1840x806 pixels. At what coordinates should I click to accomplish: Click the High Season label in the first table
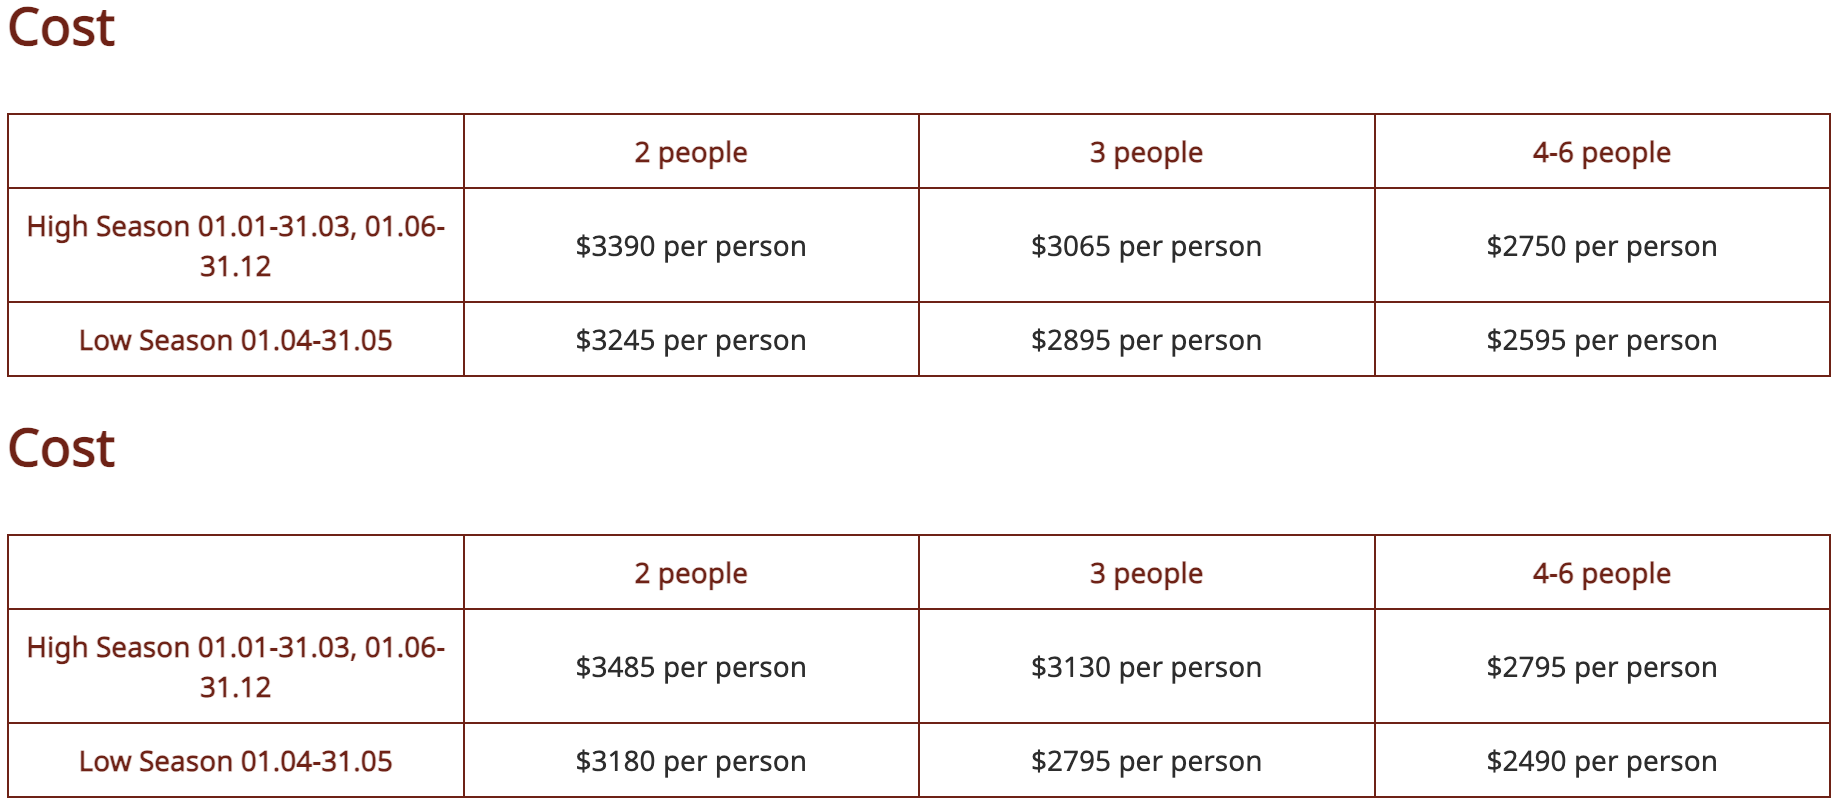pyautogui.click(x=235, y=246)
